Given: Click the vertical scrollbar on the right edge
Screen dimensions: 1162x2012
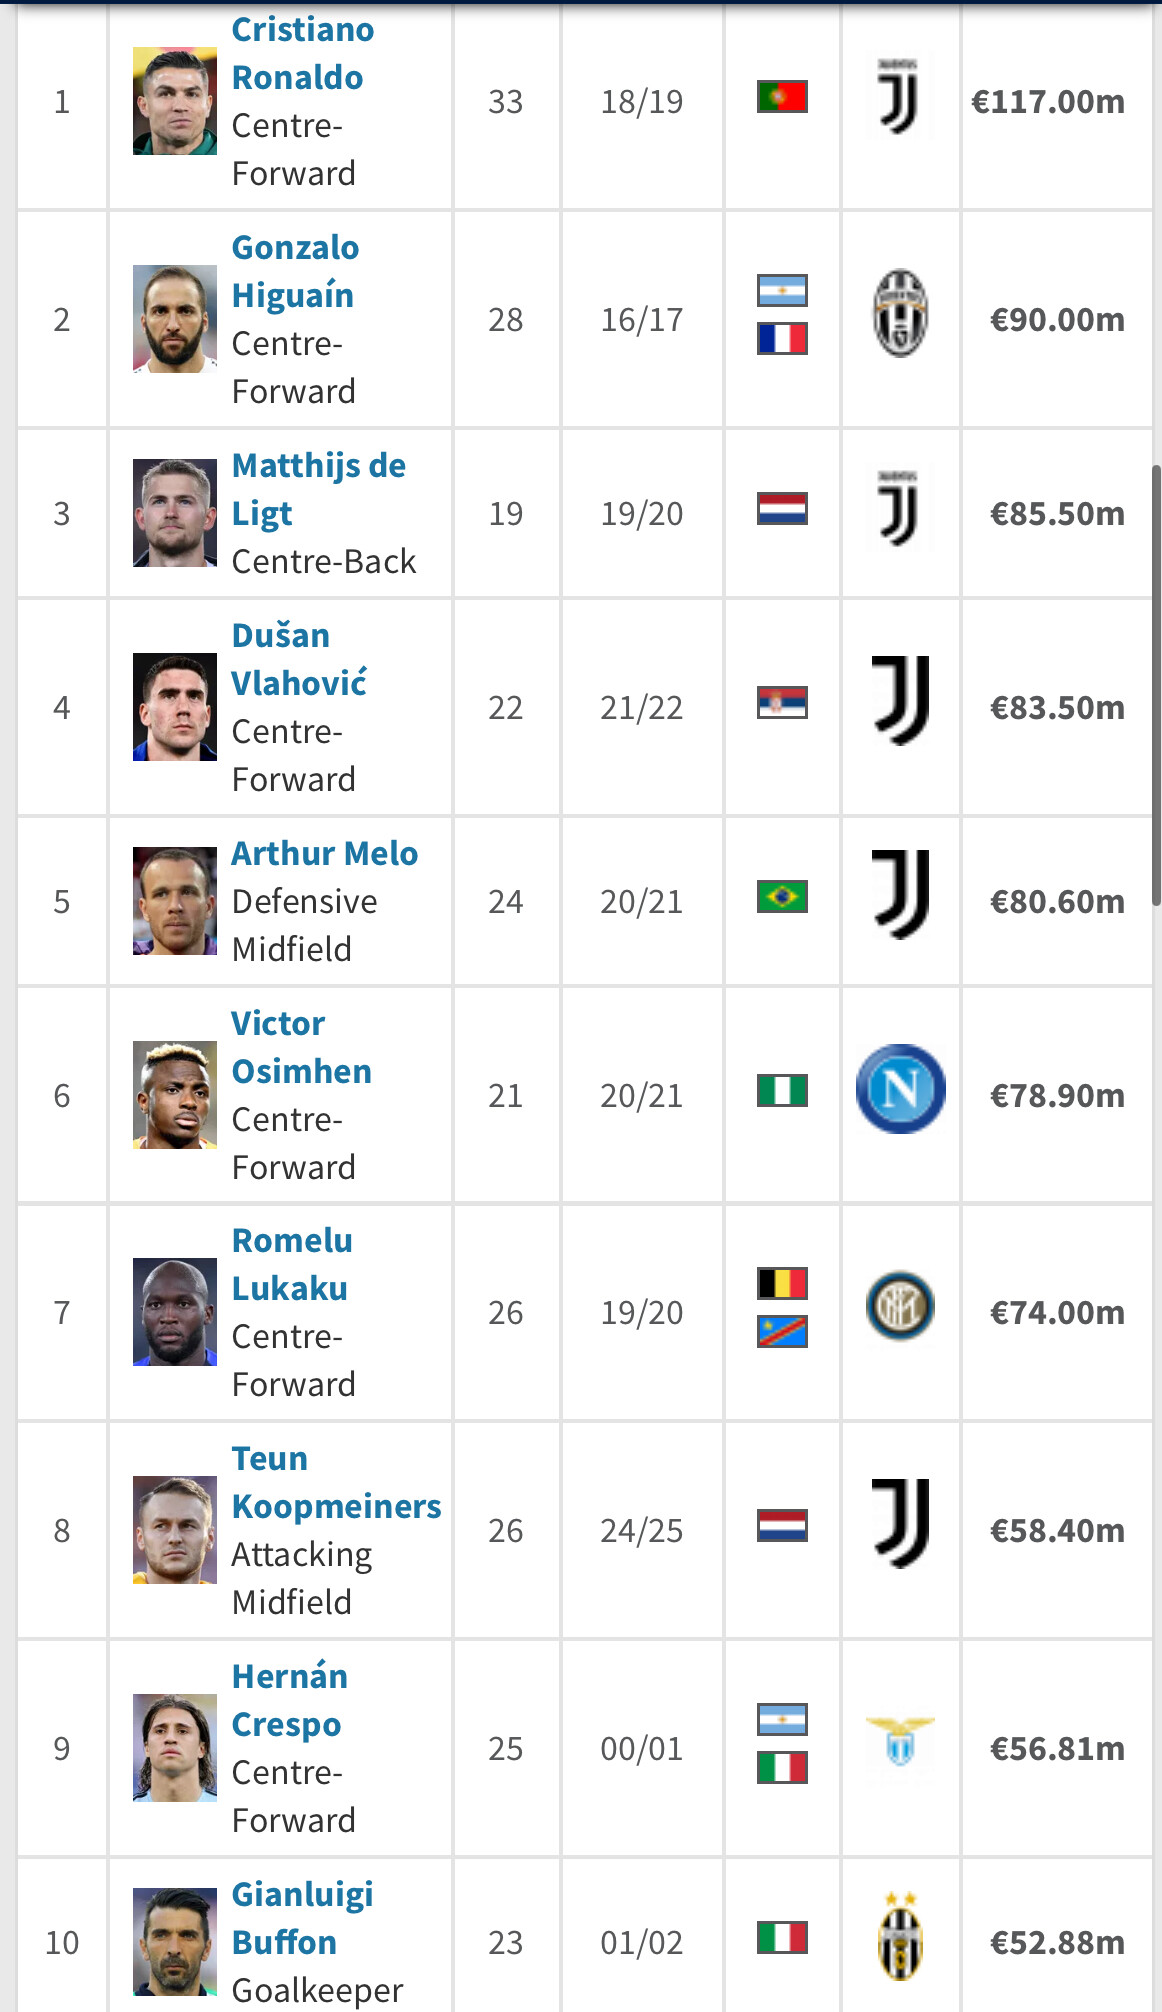Looking at the screenshot, I should point(1156,685).
